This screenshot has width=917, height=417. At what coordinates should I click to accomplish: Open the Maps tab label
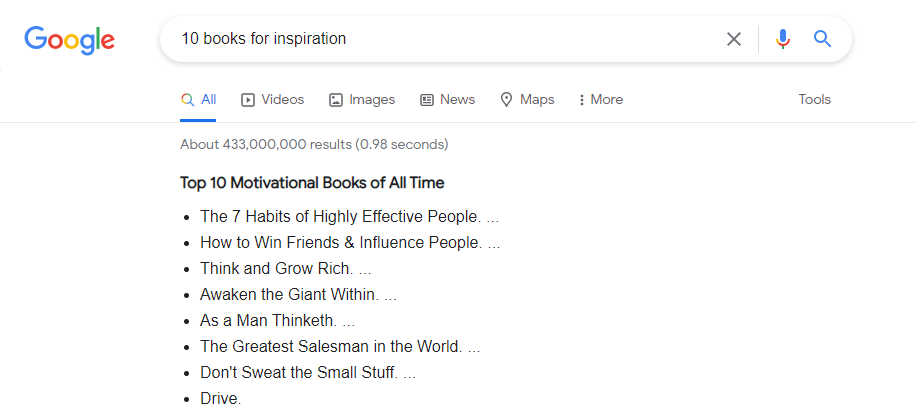pyautogui.click(x=537, y=100)
